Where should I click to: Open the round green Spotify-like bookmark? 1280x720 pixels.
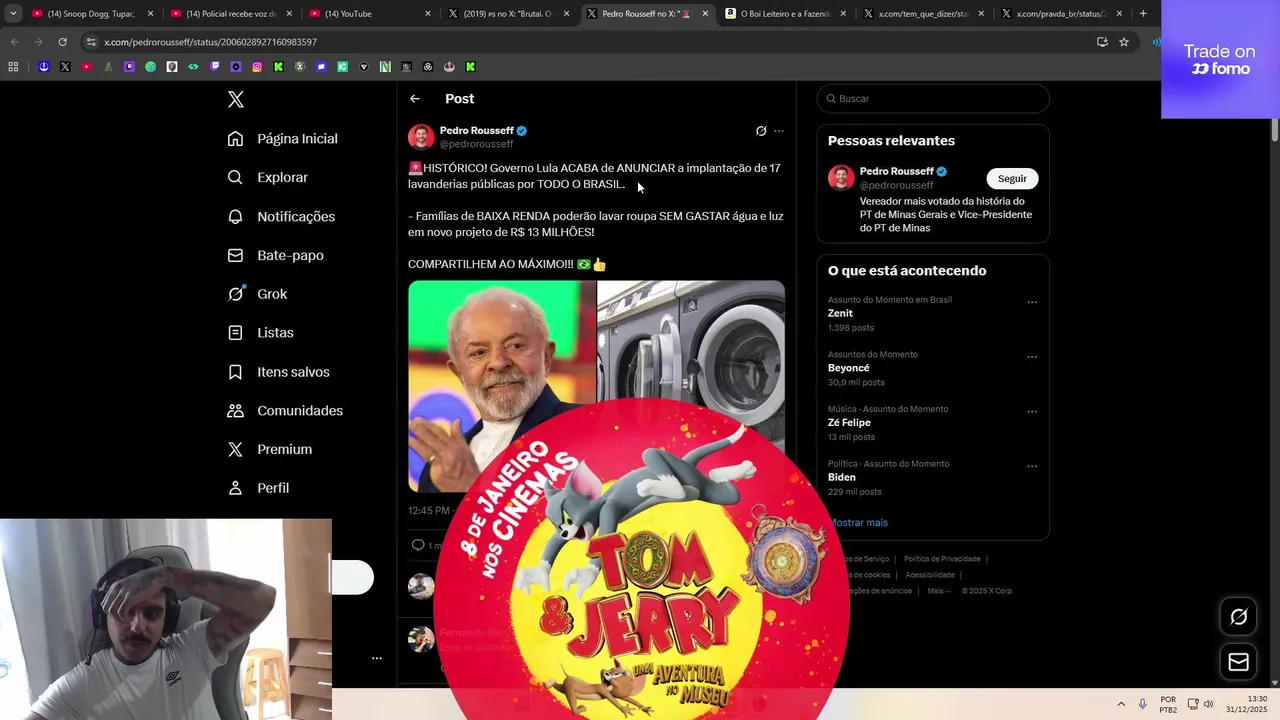pos(150,67)
